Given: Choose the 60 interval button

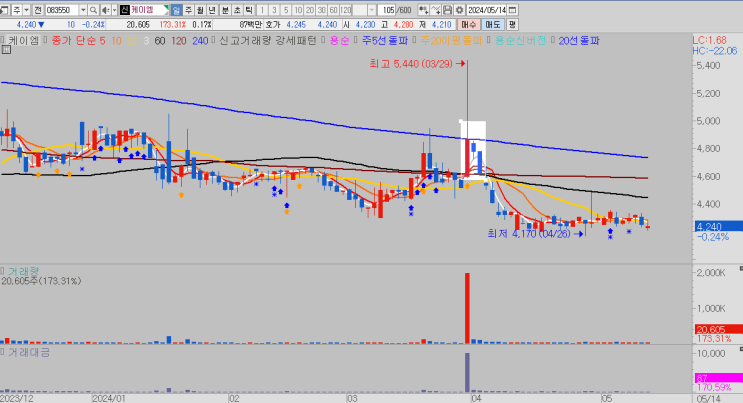Looking at the screenshot, I should click(x=333, y=10).
